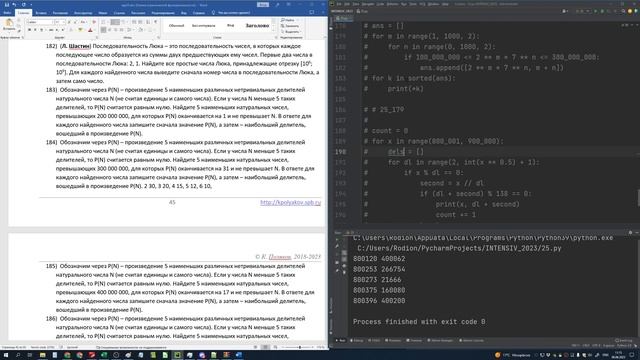Open File Explorer from the taskbar
Image resolution: width=640 pixels, height=360 pixels.
(42, 355)
